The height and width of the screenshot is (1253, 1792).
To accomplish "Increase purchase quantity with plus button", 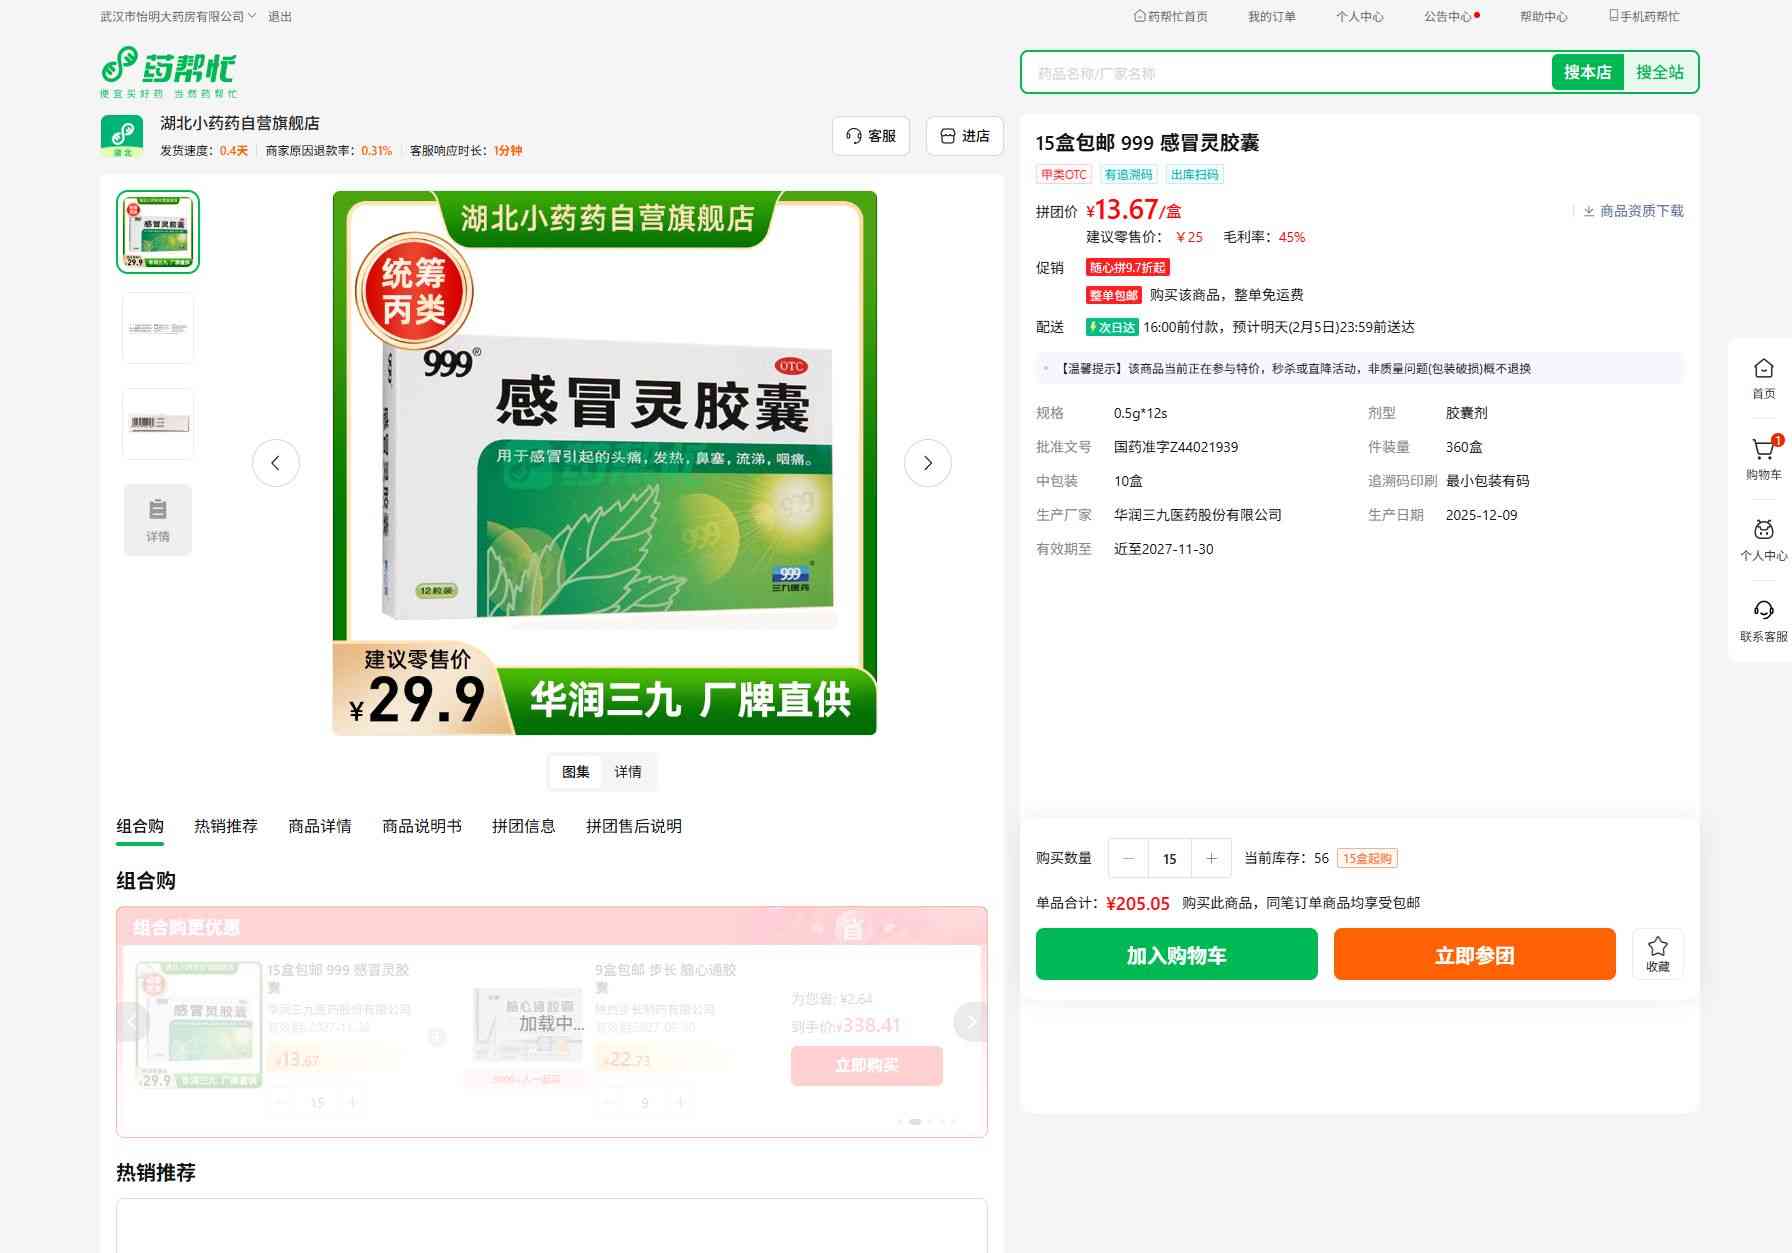I will click(x=1211, y=858).
